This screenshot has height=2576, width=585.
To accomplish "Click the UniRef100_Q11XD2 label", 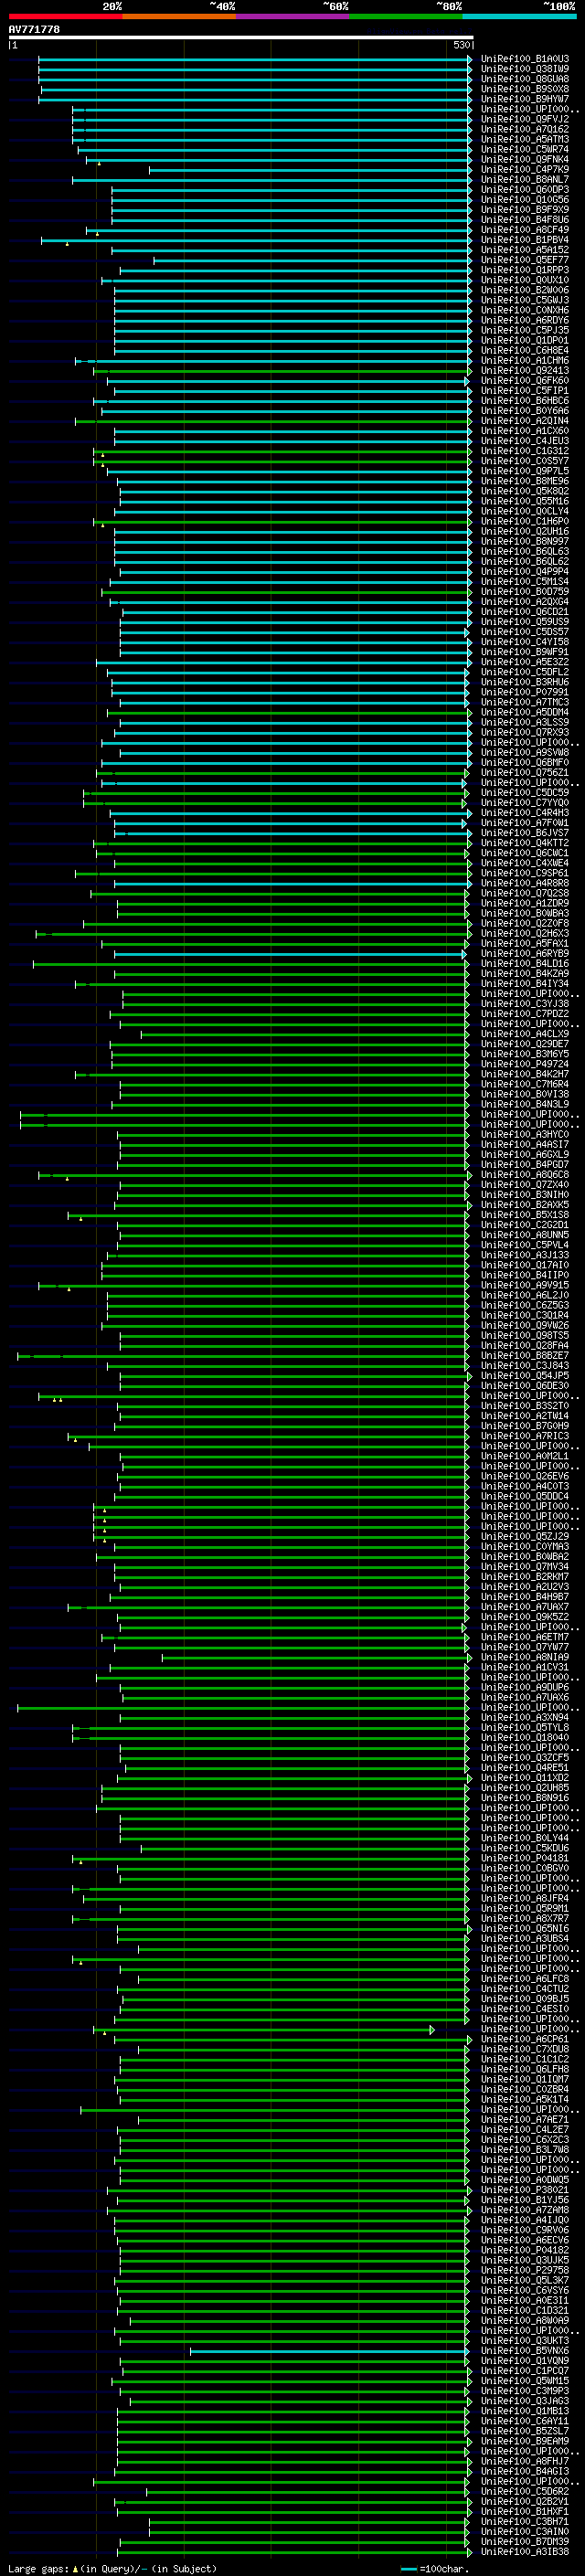I will click(x=525, y=1778).
